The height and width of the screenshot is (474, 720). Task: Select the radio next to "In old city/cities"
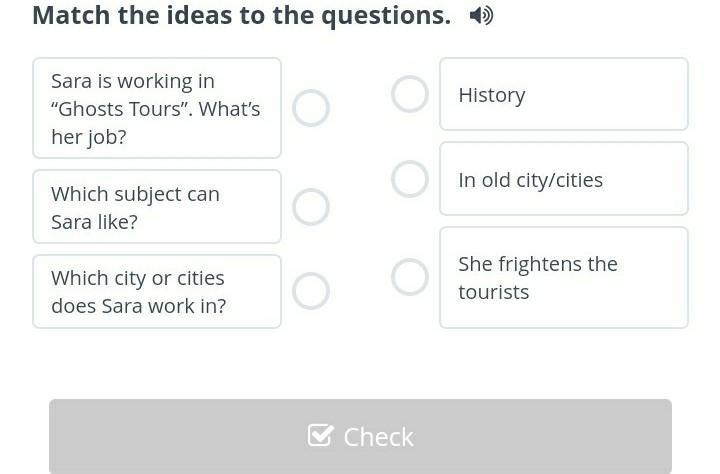coord(409,179)
